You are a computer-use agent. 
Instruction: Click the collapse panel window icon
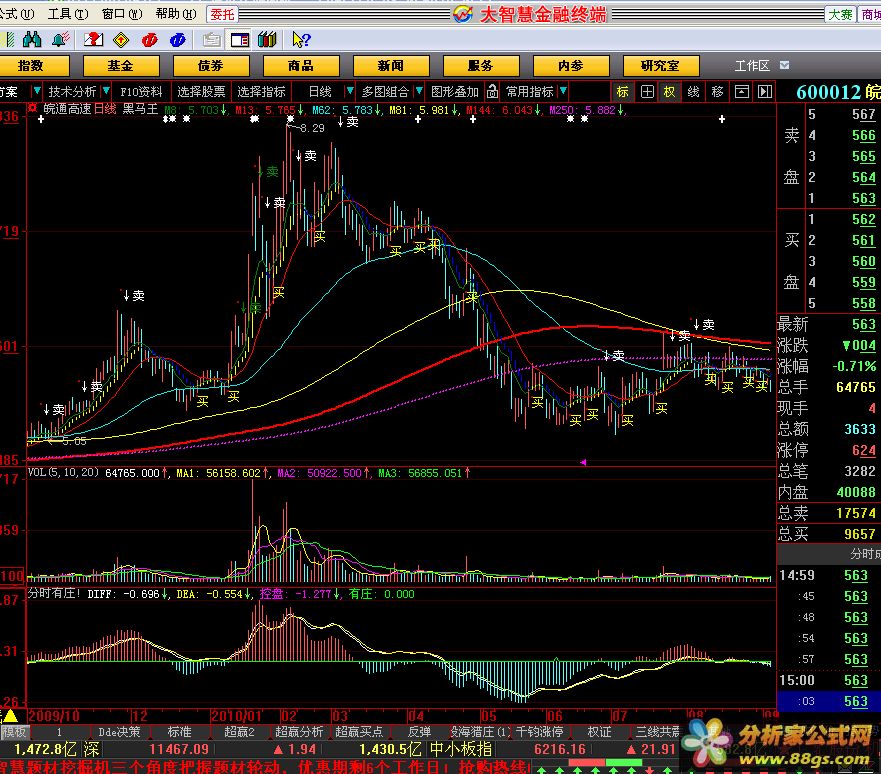tap(742, 92)
